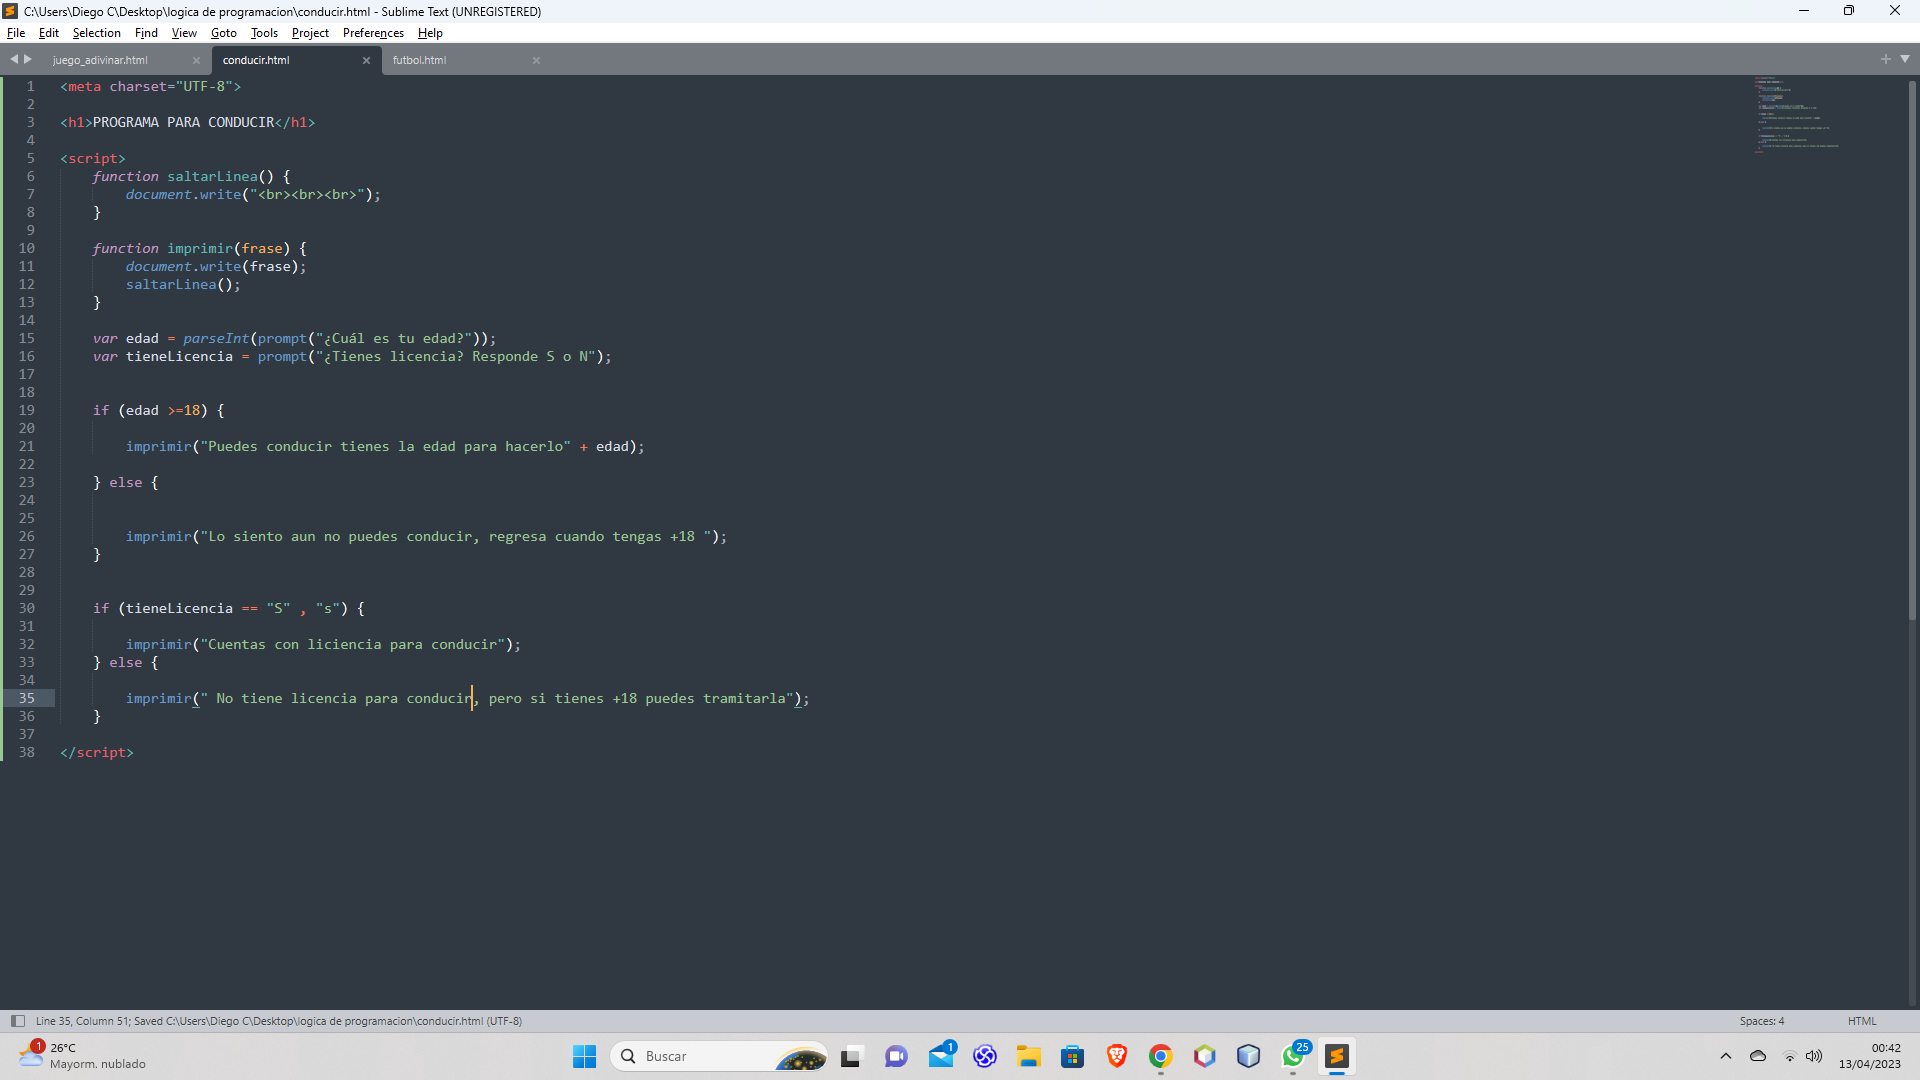Click the Buscar taskbar search box

point(719,1056)
